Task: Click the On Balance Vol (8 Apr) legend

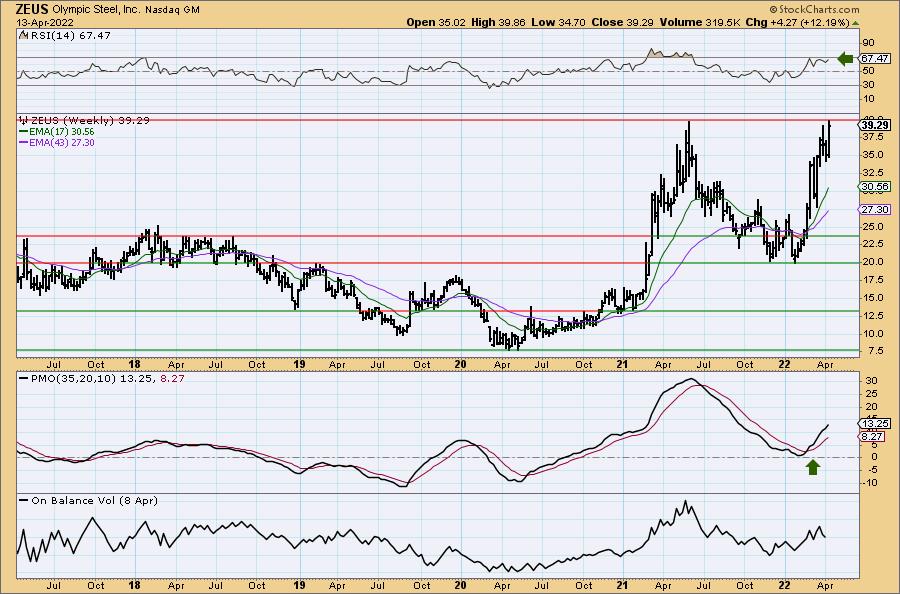Action: tap(94, 500)
